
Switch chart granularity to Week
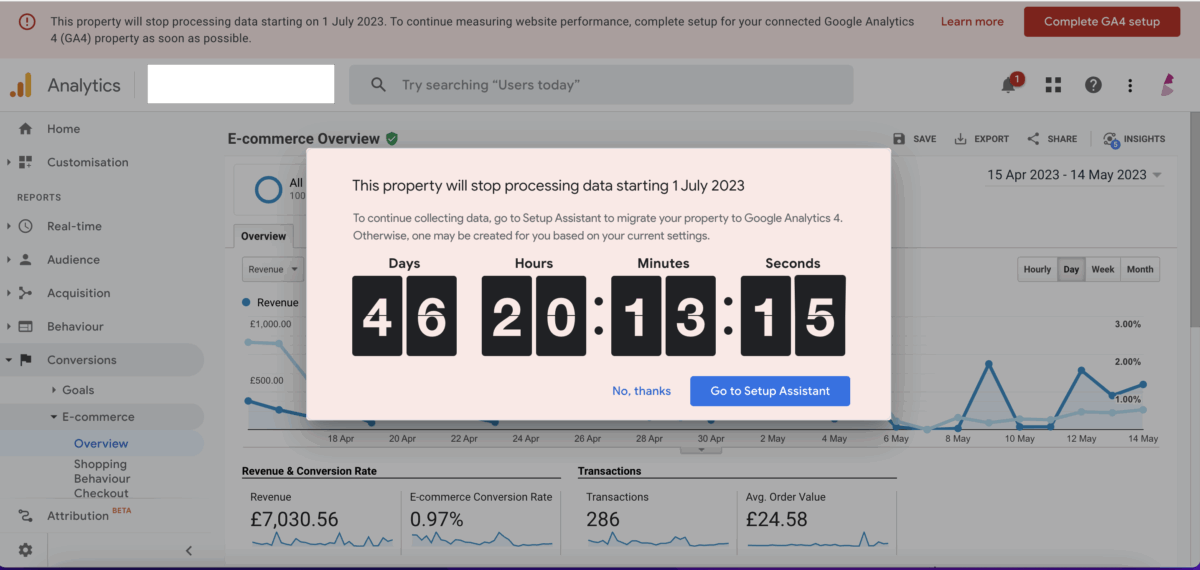1103,269
